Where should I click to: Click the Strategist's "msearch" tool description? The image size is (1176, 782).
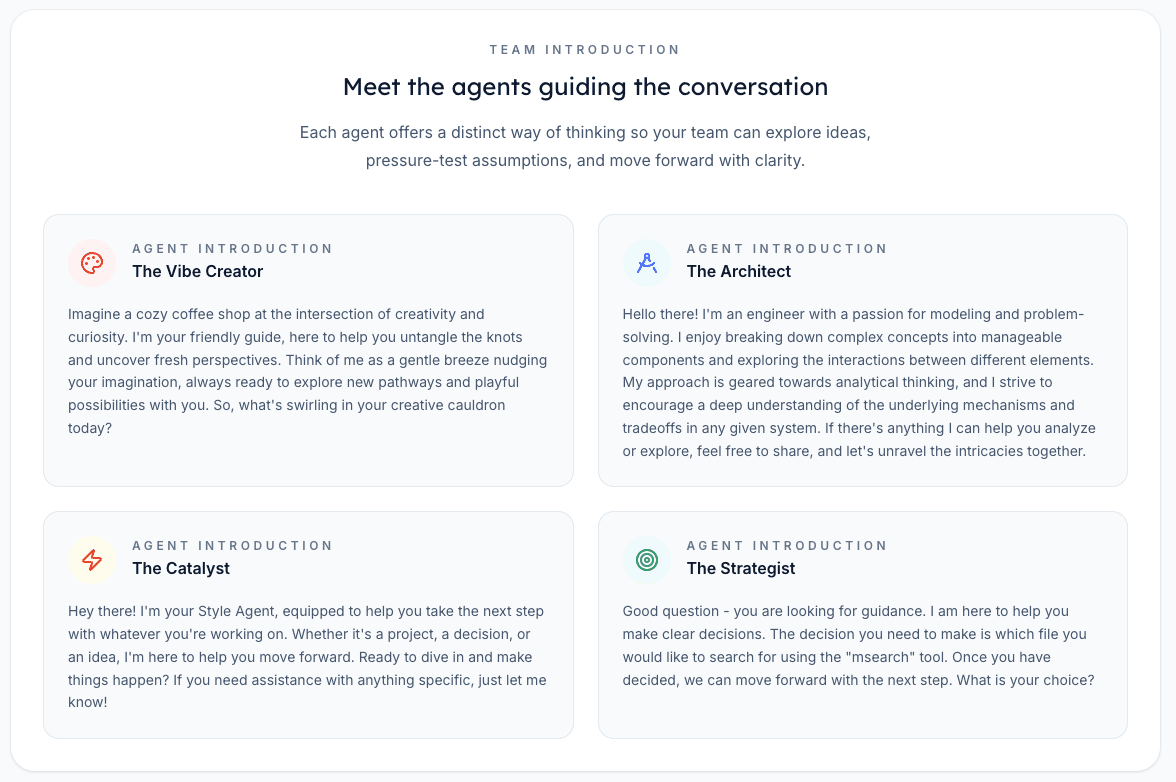coord(858,645)
